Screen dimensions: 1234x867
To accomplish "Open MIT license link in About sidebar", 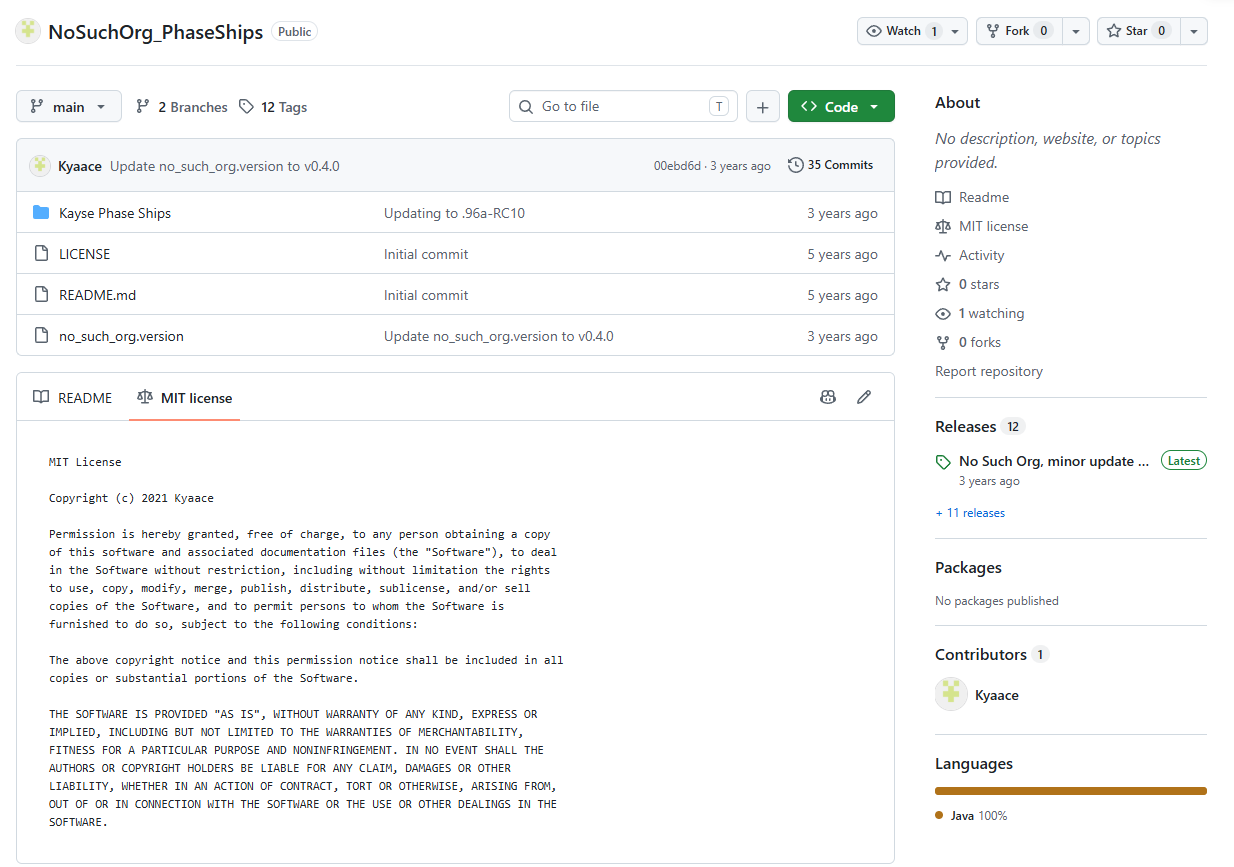I will pos(982,226).
